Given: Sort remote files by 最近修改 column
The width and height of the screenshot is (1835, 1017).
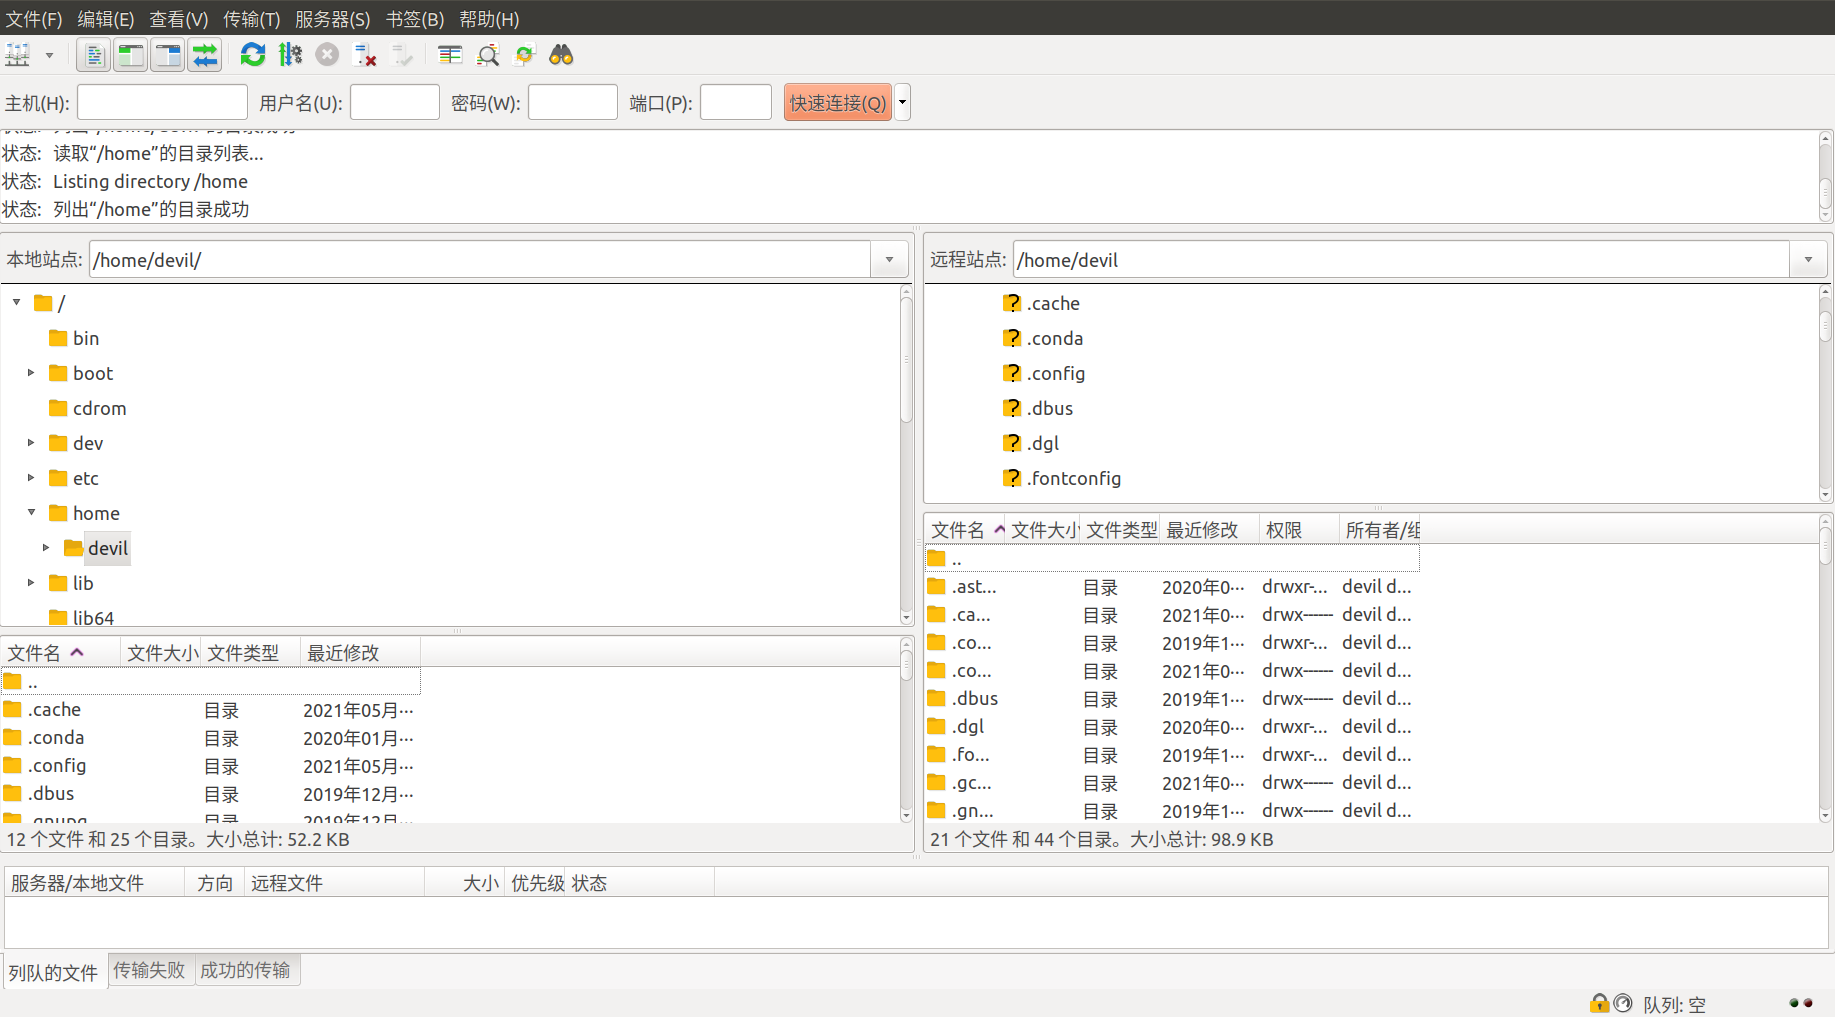Looking at the screenshot, I should tap(1210, 530).
